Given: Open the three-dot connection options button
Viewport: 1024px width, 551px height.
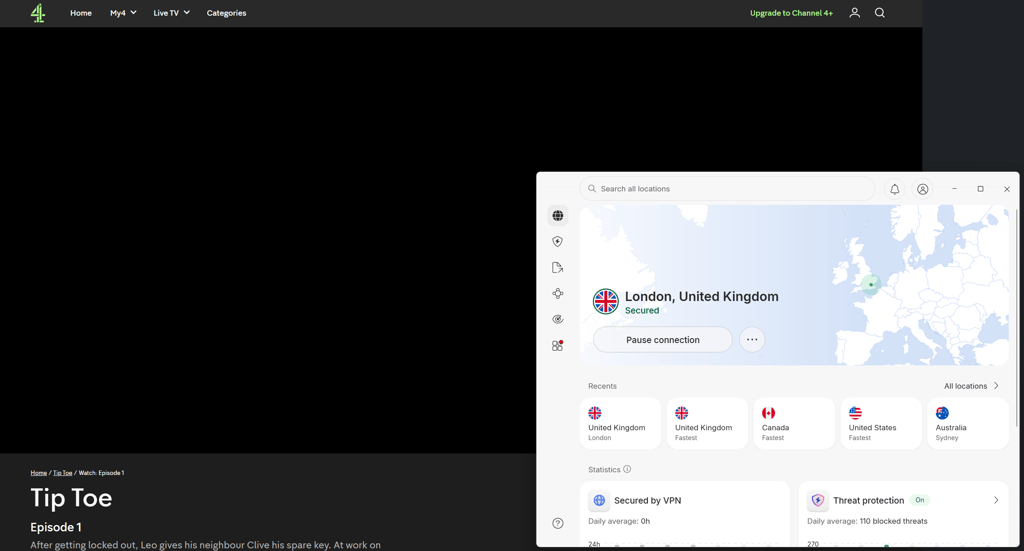Looking at the screenshot, I should (x=752, y=339).
